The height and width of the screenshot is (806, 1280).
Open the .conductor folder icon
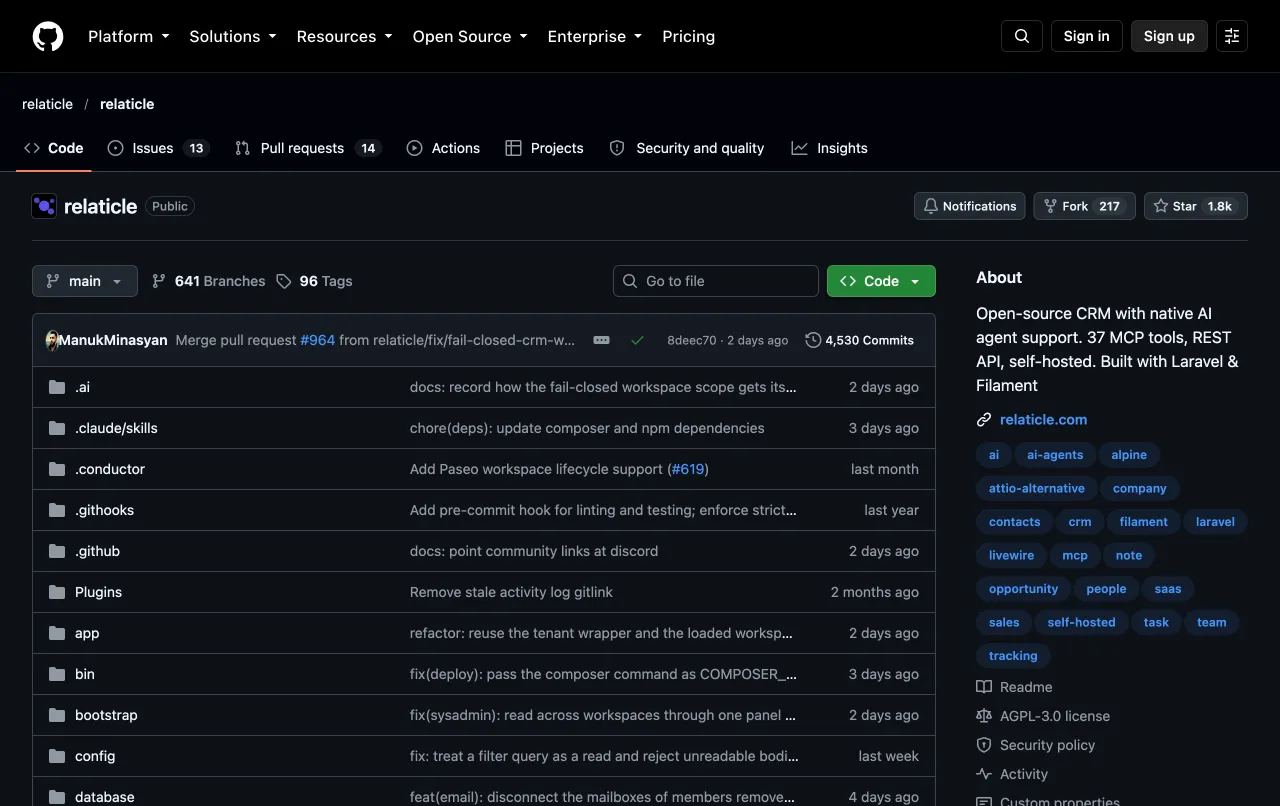click(x=57, y=469)
